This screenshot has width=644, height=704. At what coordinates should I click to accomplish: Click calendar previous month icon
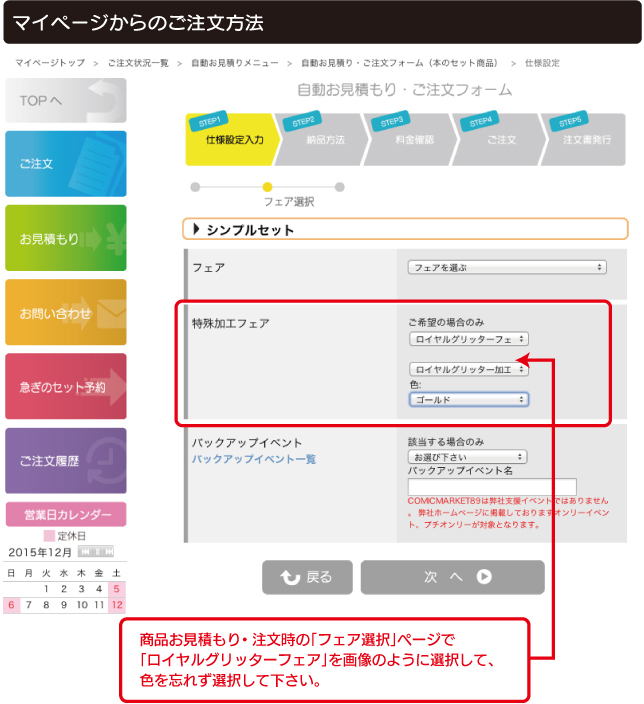point(85,552)
